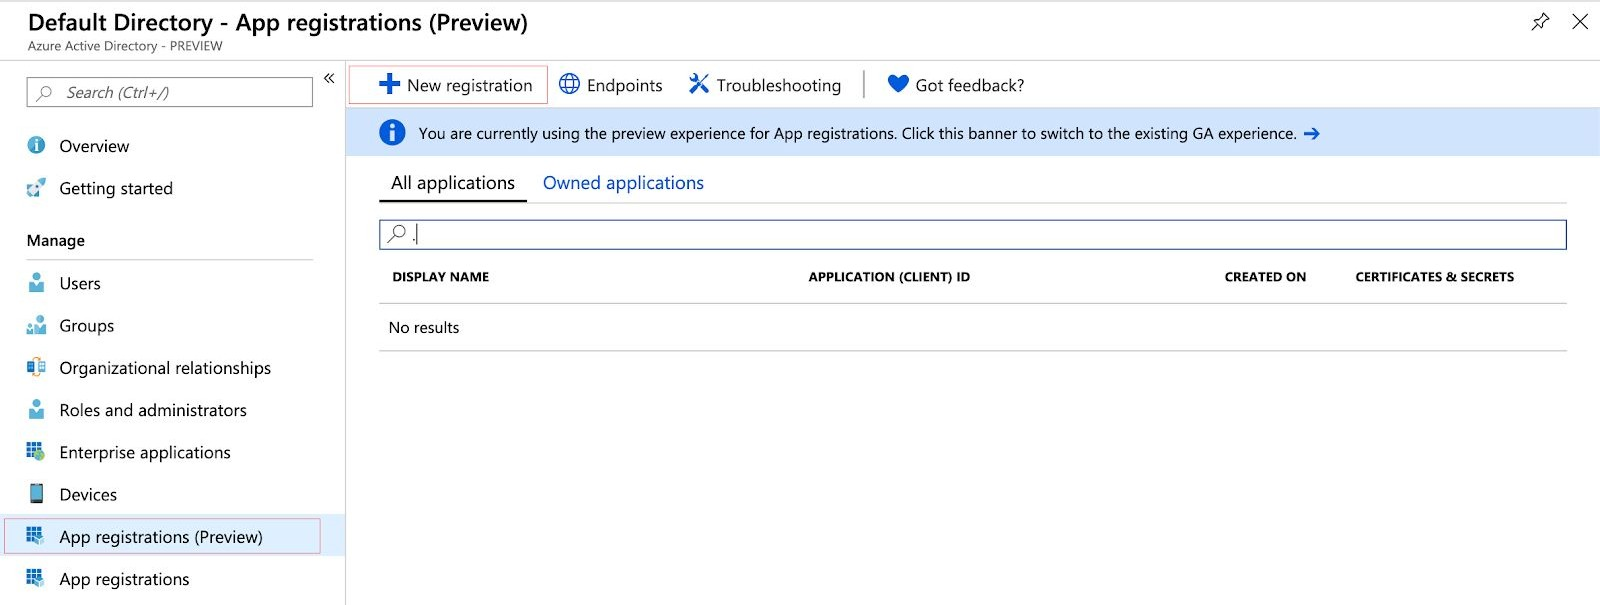Focus the Search (Ctrl+/) sidebar field
Screen dimensions: 1600x605
coord(170,92)
